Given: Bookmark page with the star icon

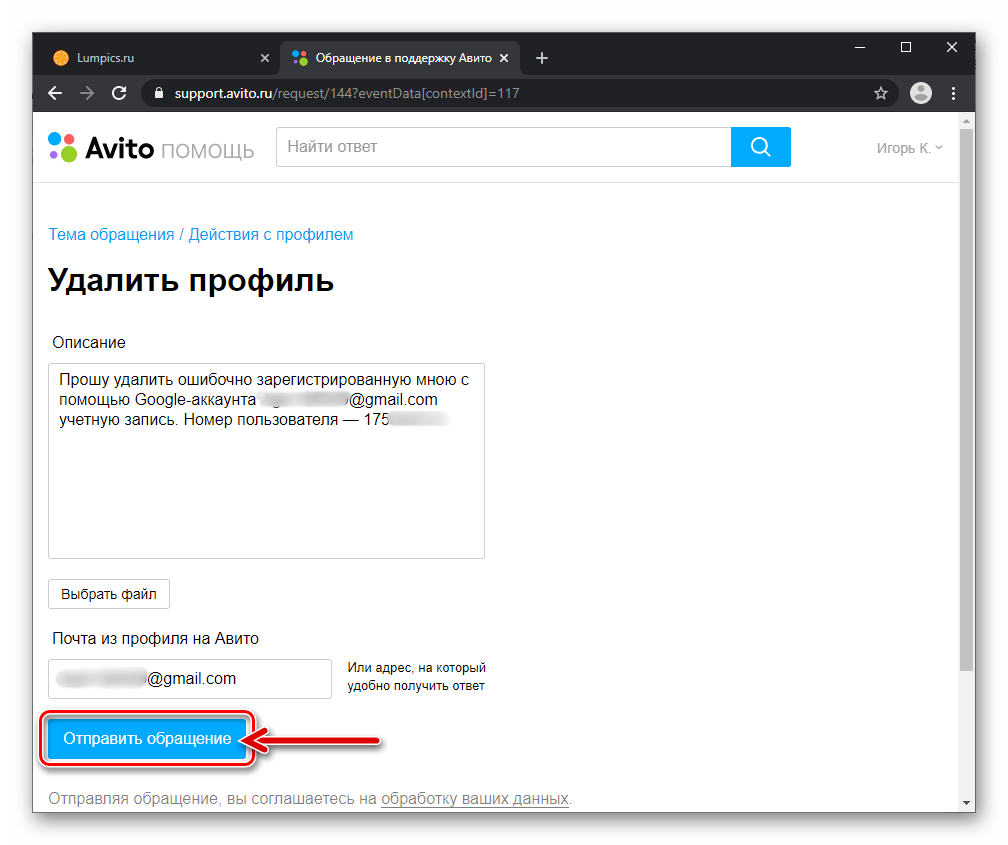Looking at the screenshot, I should point(881,93).
